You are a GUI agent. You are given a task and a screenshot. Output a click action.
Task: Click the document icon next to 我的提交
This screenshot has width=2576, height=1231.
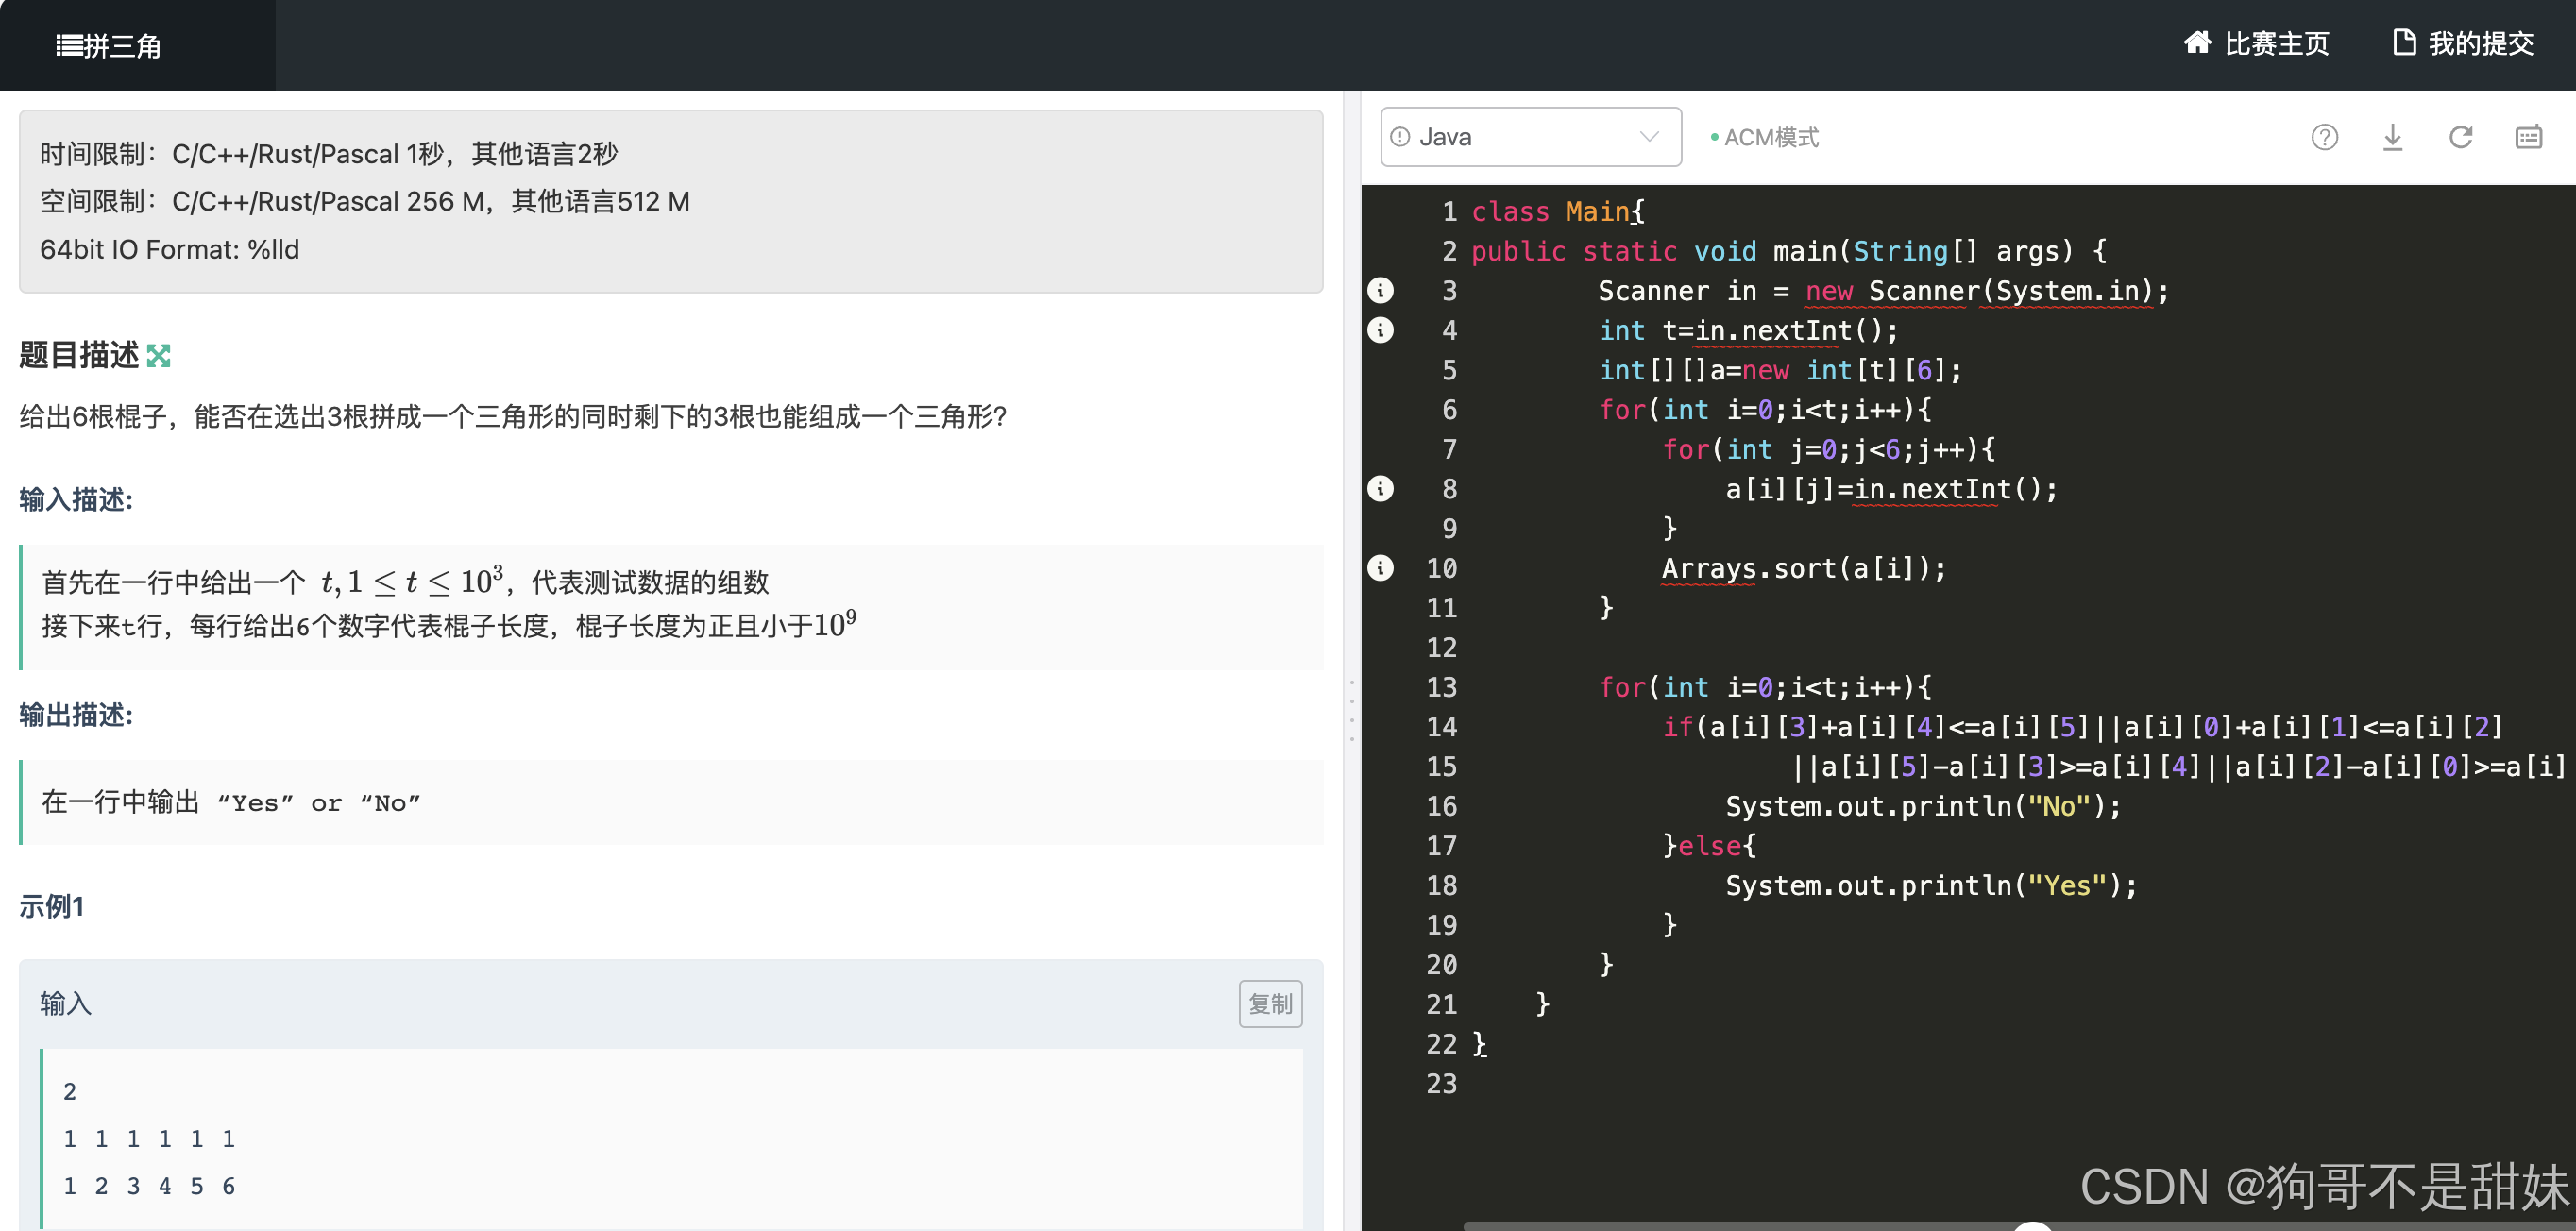click(x=2404, y=42)
